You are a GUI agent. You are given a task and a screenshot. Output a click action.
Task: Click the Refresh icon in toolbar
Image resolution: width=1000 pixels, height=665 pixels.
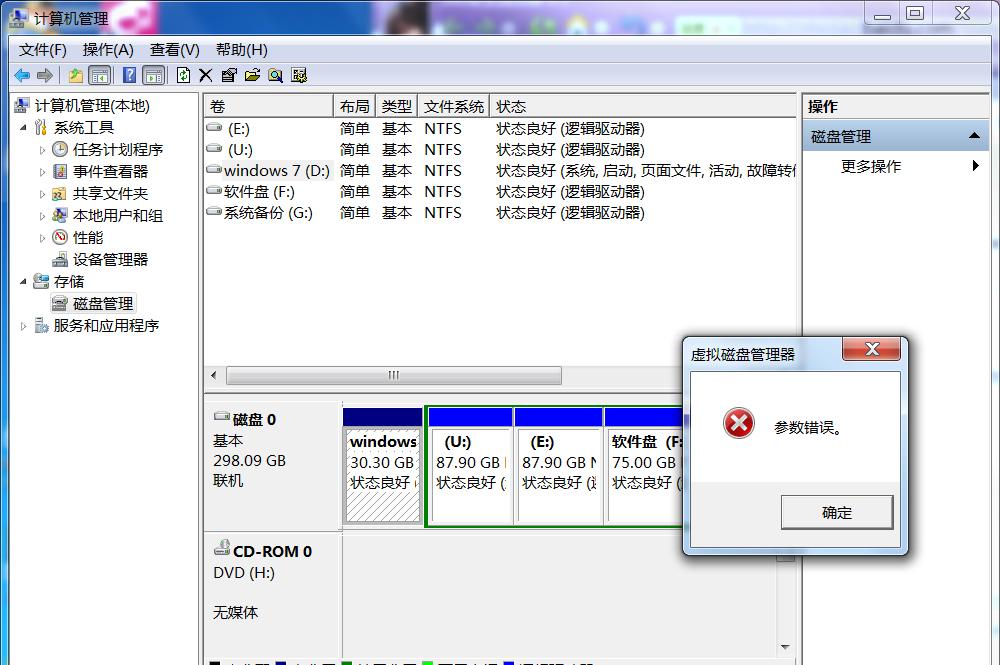(x=183, y=76)
